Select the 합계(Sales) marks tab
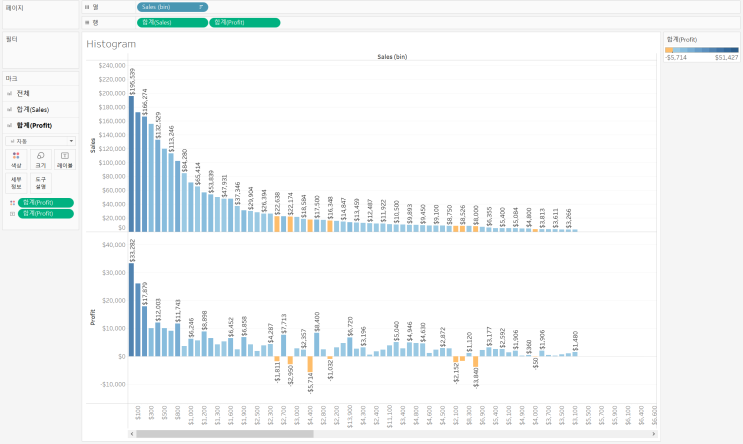The width and height of the screenshot is (743, 444). tap(41, 109)
